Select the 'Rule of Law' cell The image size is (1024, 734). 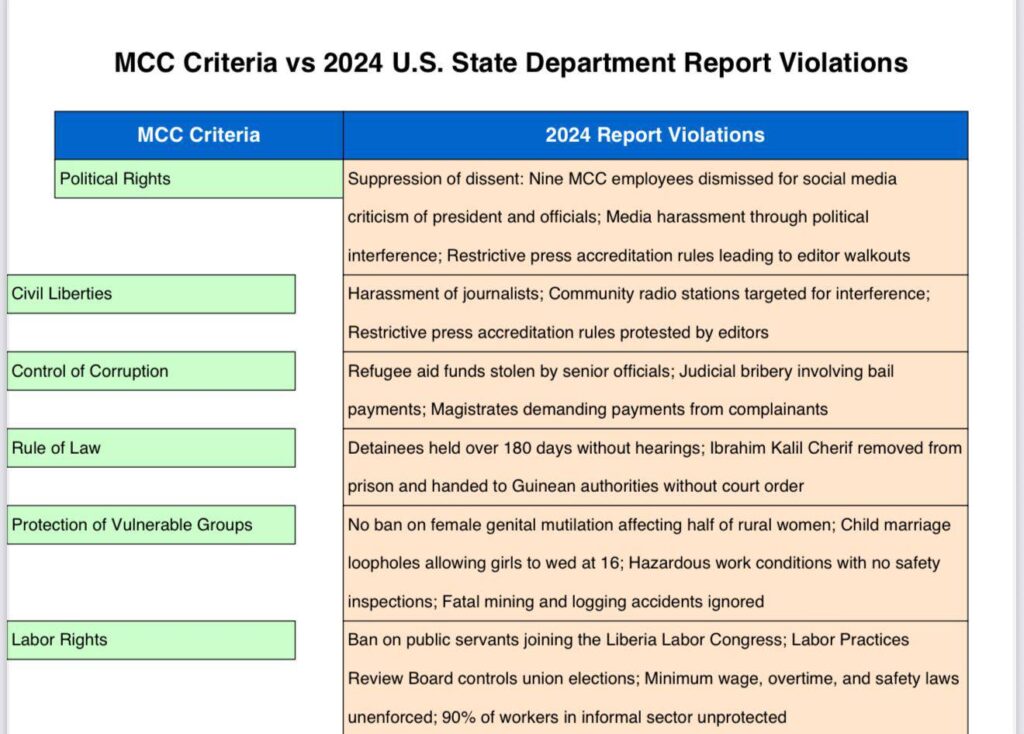point(150,448)
